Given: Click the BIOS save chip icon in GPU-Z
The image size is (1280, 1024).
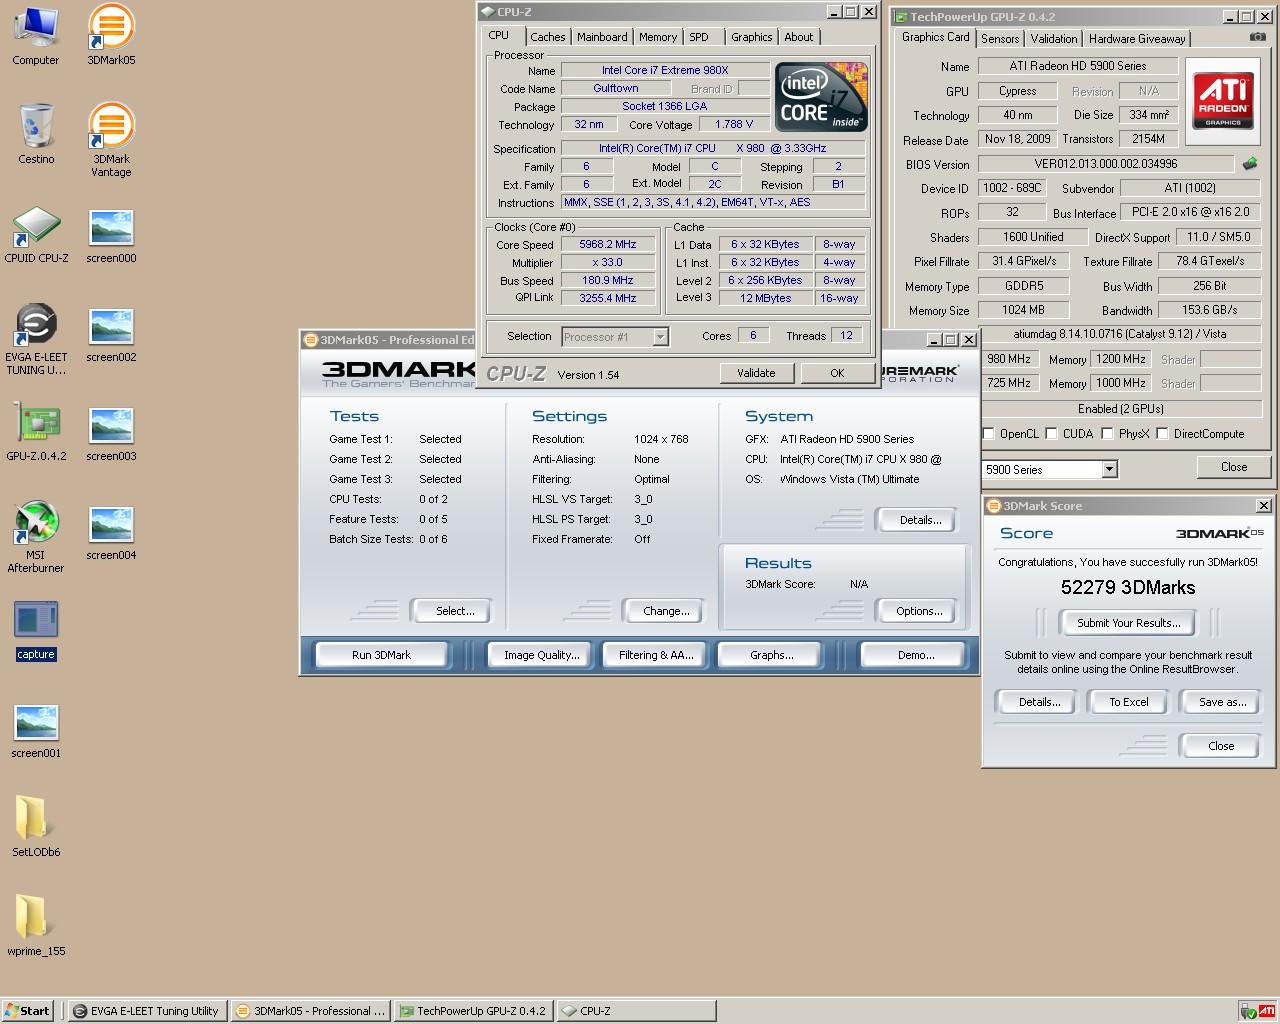Looking at the screenshot, I should pyautogui.click(x=1250, y=164).
